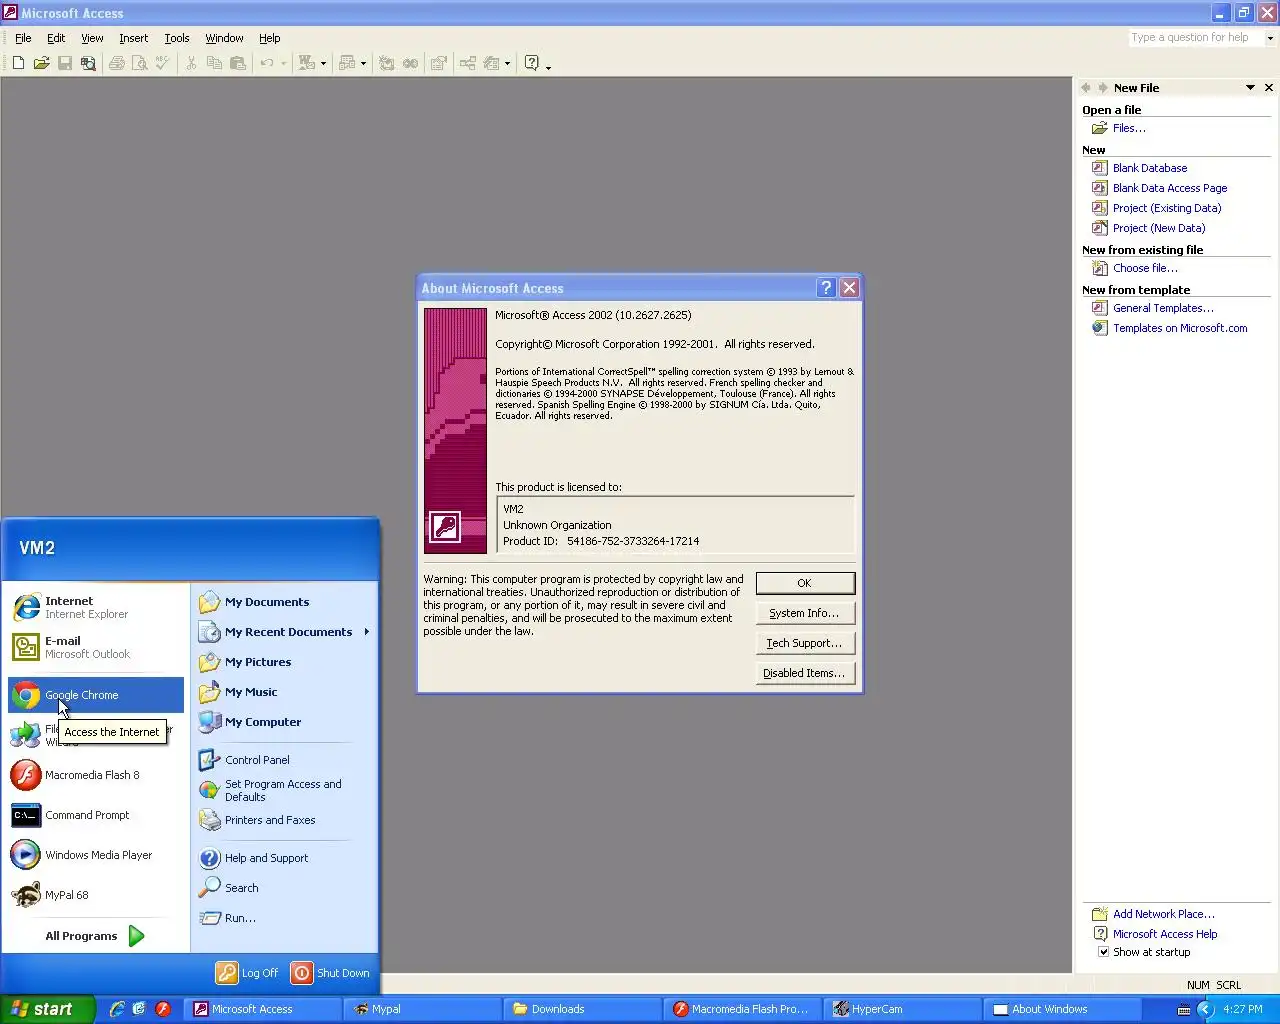Open the New File task pane dropdown
The width and height of the screenshot is (1280, 1024).
(1250, 88)
